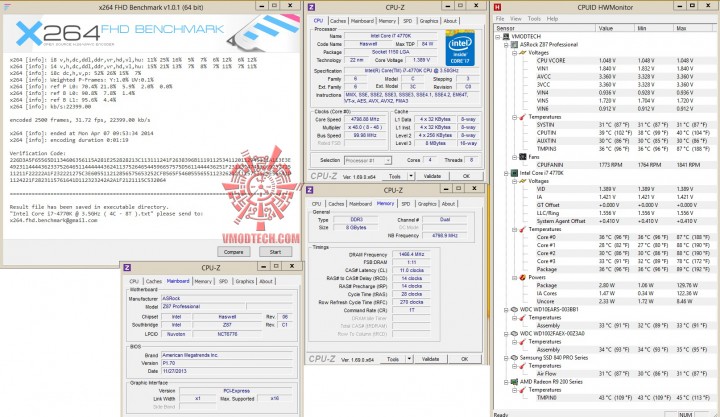Open the View menu in HWMonitor

[x=516, y=19]
